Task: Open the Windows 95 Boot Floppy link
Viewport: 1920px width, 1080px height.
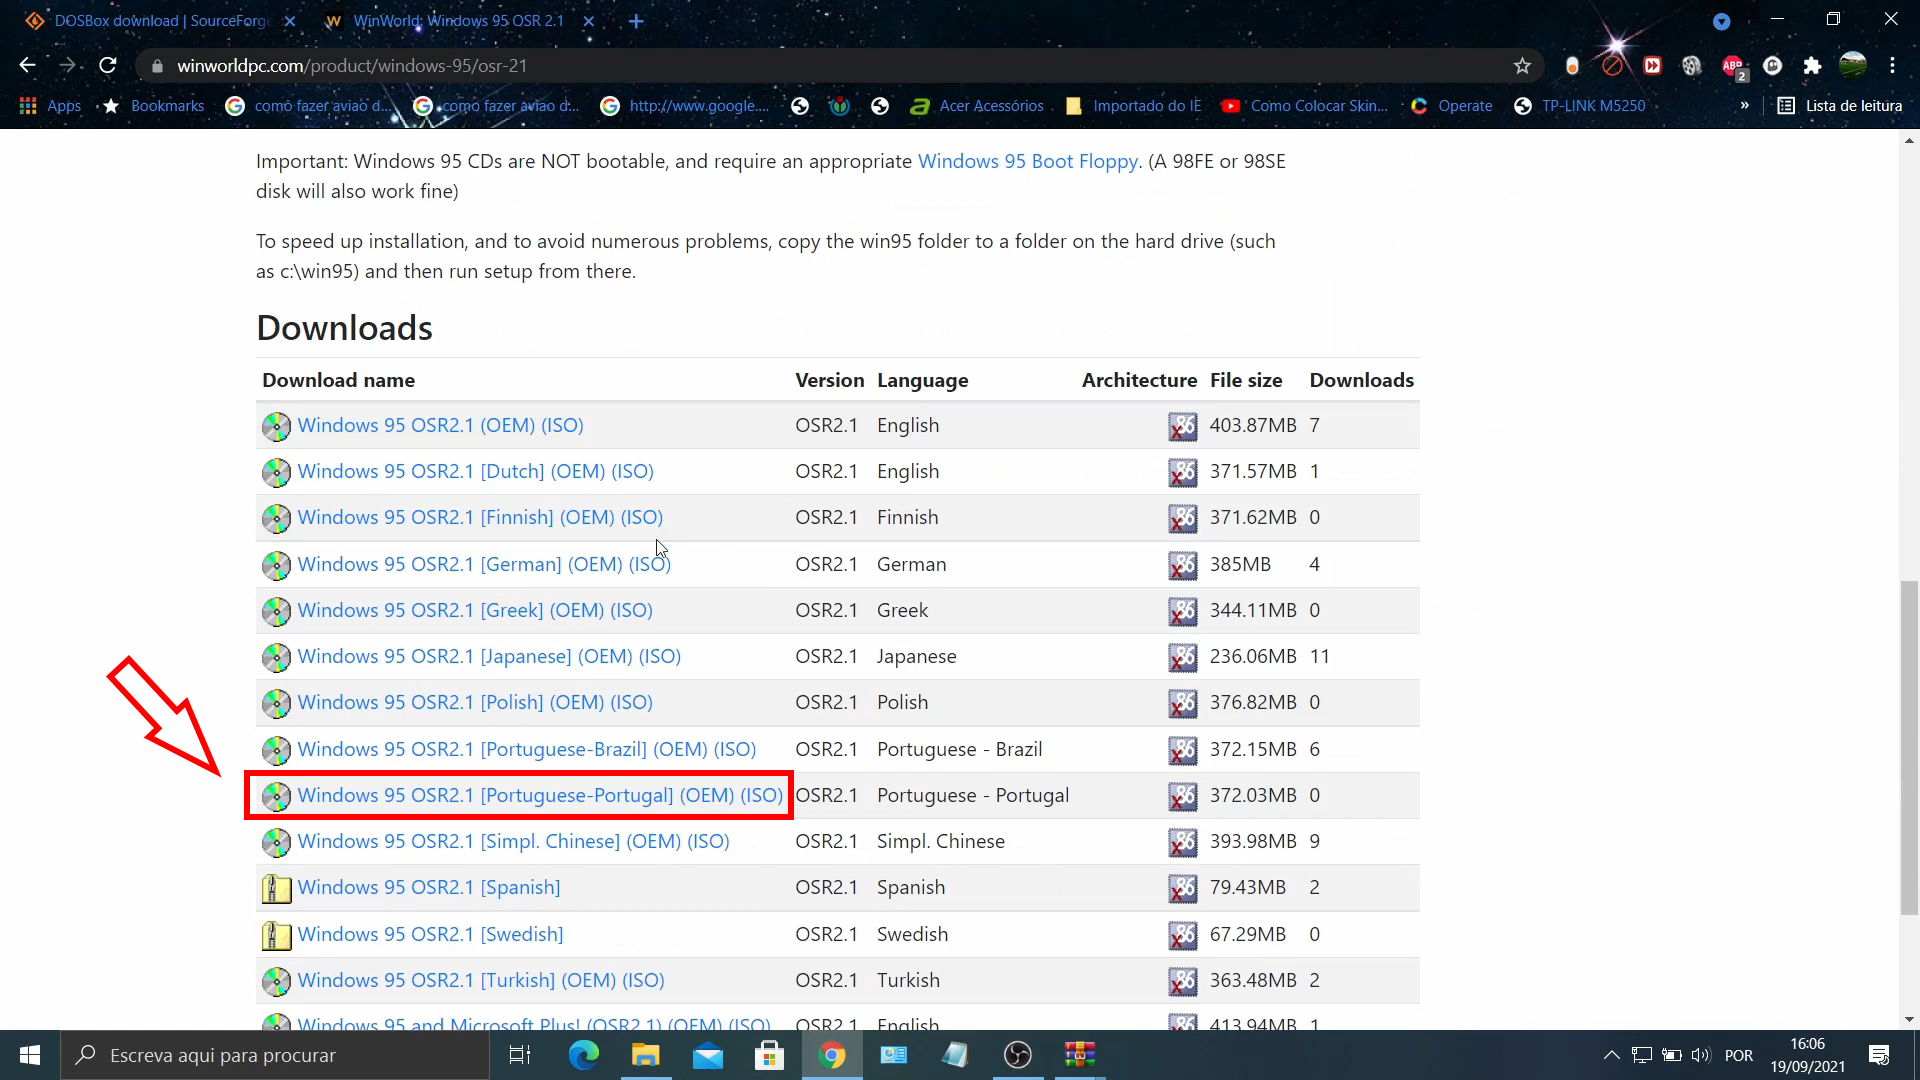Action: coord(1028,161)
